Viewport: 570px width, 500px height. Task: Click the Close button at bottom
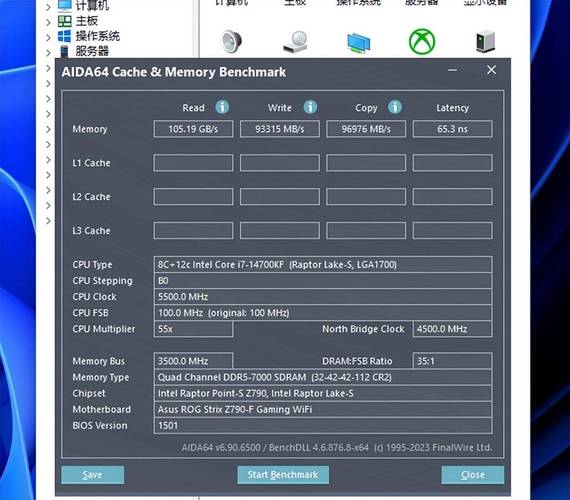tap(473, 475)
